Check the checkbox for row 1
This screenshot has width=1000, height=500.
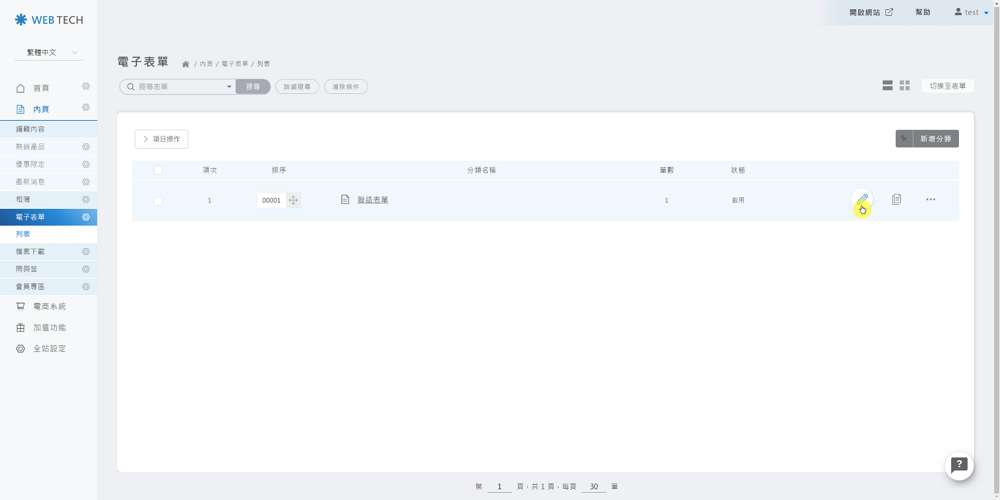point(158,201)
